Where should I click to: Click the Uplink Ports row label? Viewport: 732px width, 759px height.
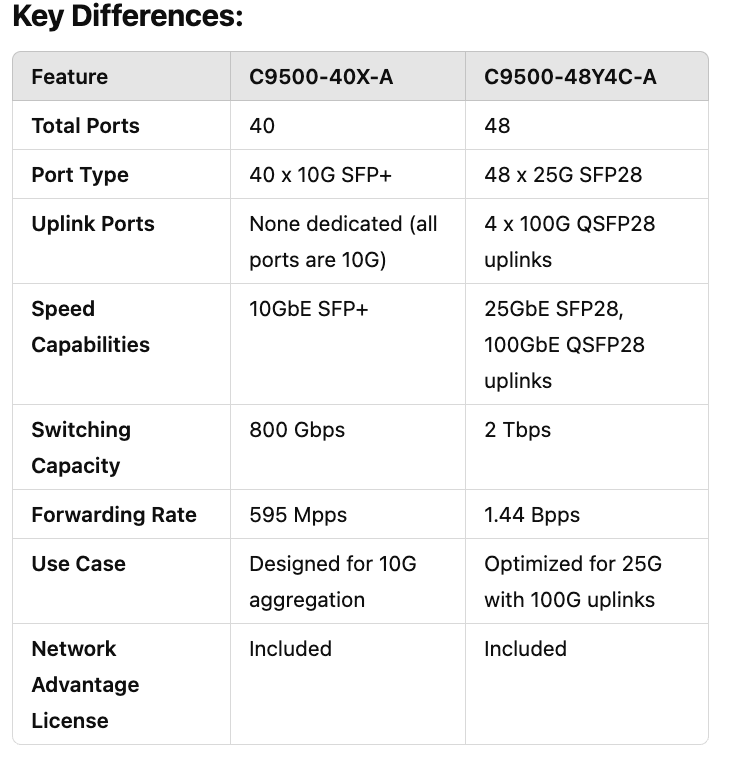click(93, 224)
